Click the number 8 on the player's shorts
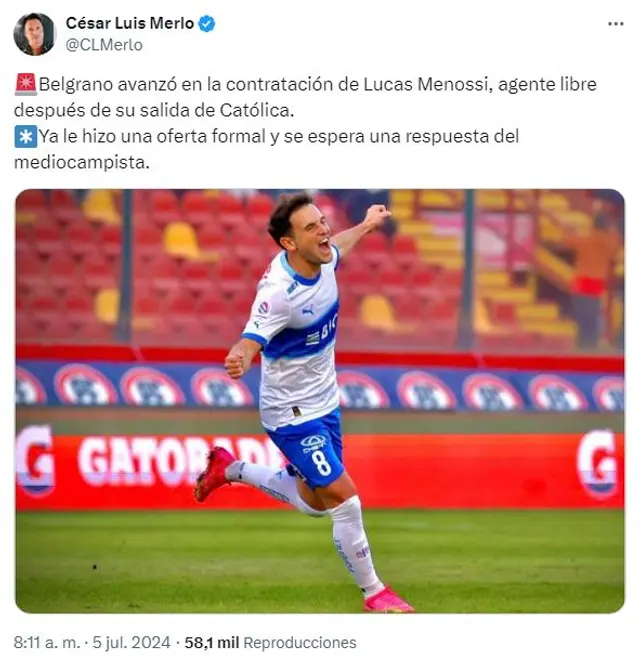Screen dimensions: 640x660 click(x=323, y=463)
